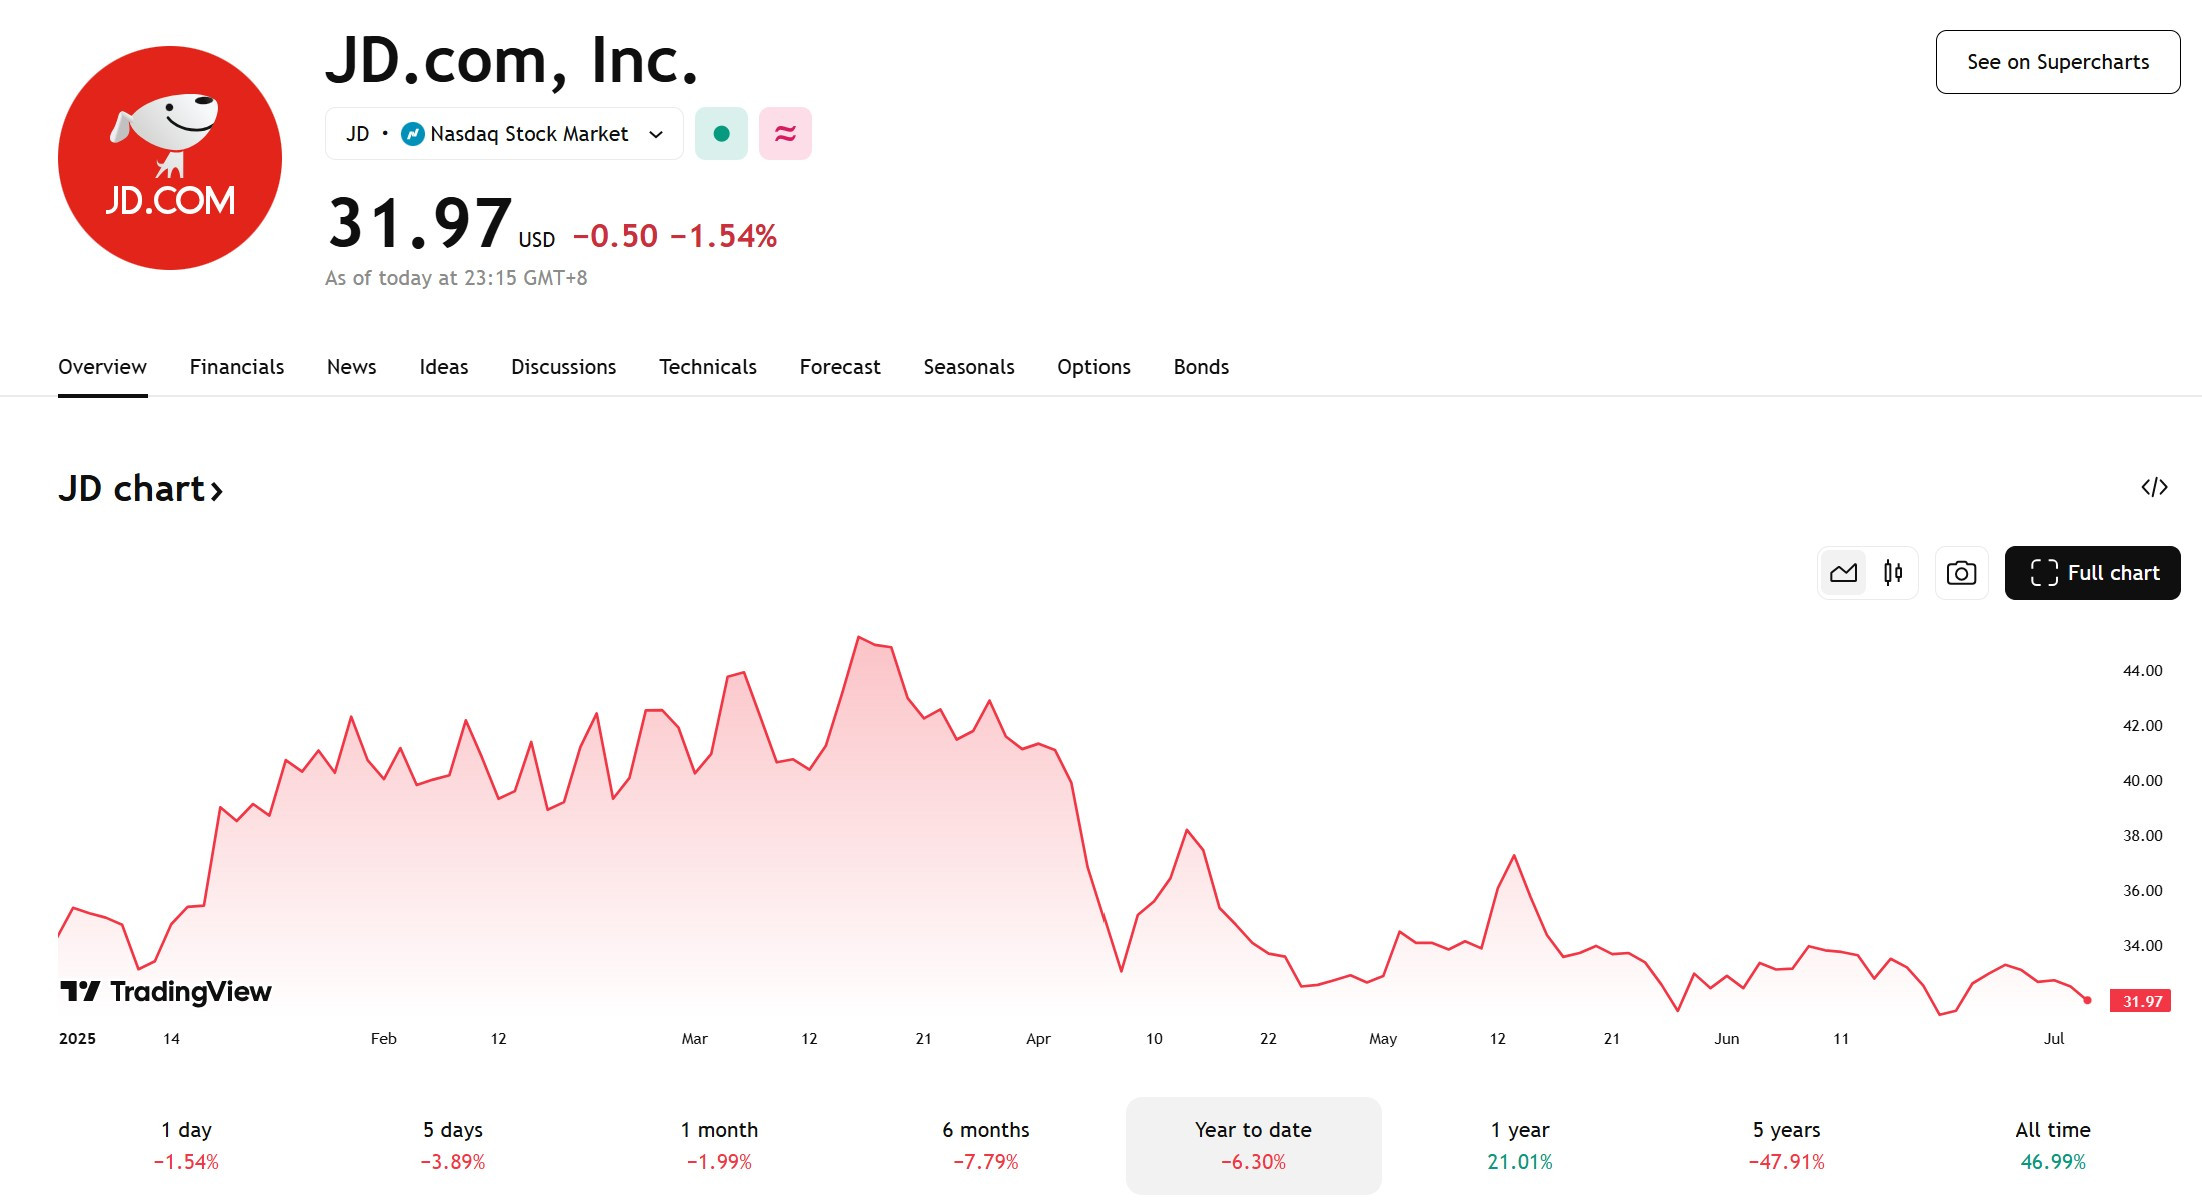Open the embed code icon
This screenshot has width=2202, height=1200.
[x=2154, y=488]
